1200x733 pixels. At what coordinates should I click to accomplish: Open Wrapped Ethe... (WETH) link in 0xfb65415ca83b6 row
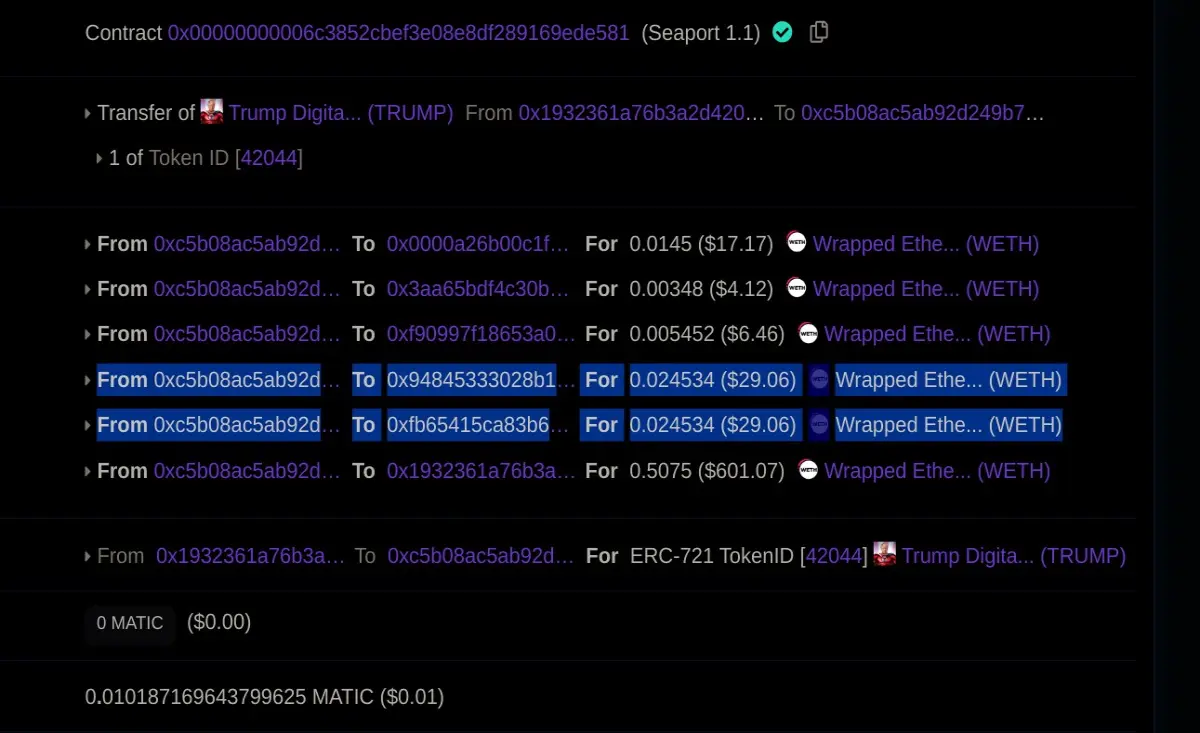(949, 425)
